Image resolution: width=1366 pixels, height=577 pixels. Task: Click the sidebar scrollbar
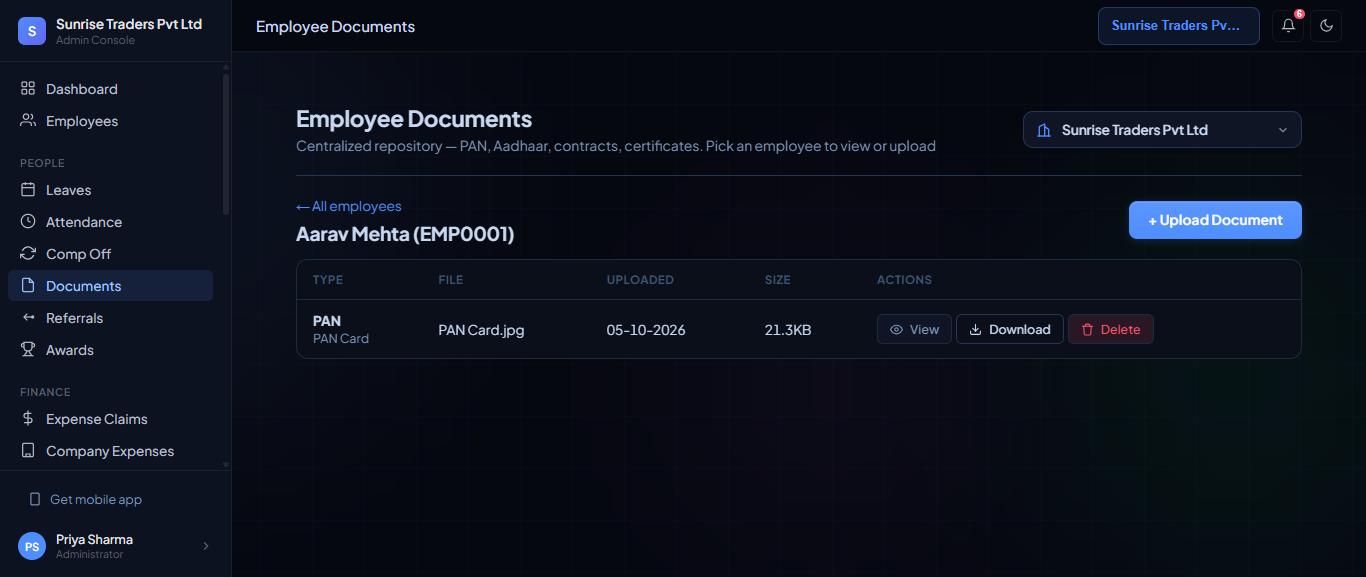click(226, 144)
